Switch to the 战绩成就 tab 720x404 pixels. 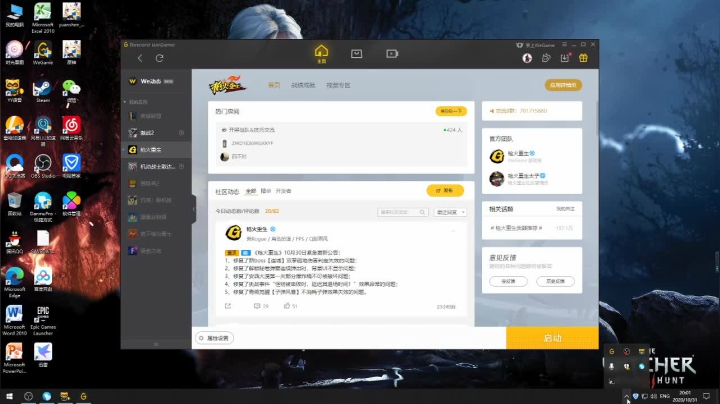point(303,85)
